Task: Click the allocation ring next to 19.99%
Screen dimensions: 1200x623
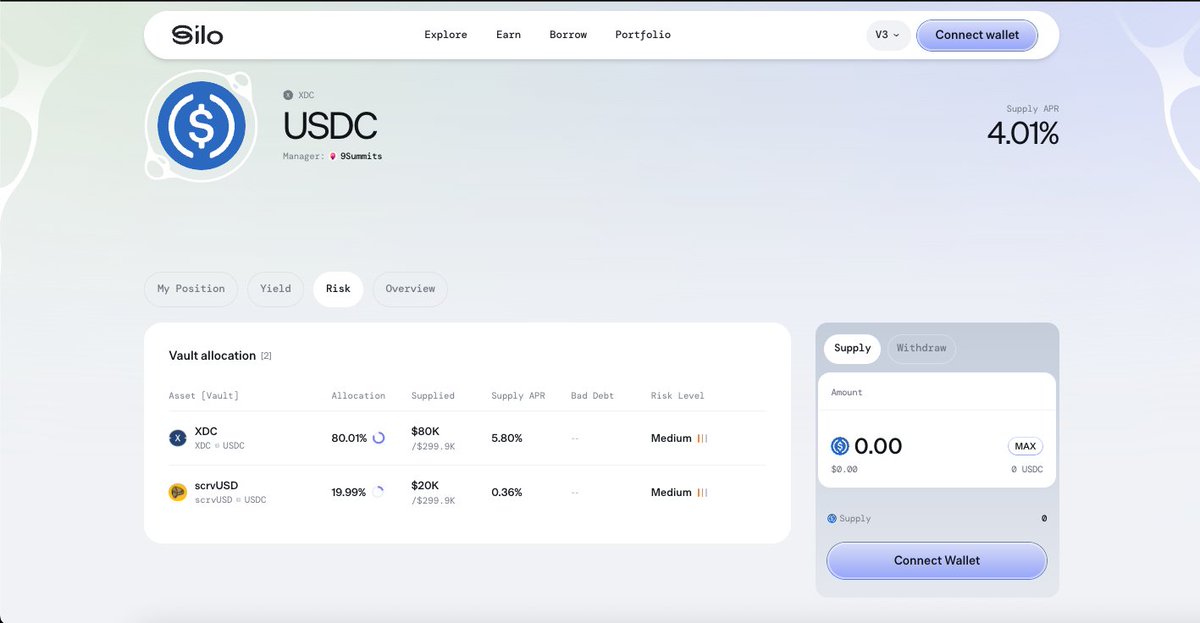Action: pyautogui.click(x=379, y=492)
